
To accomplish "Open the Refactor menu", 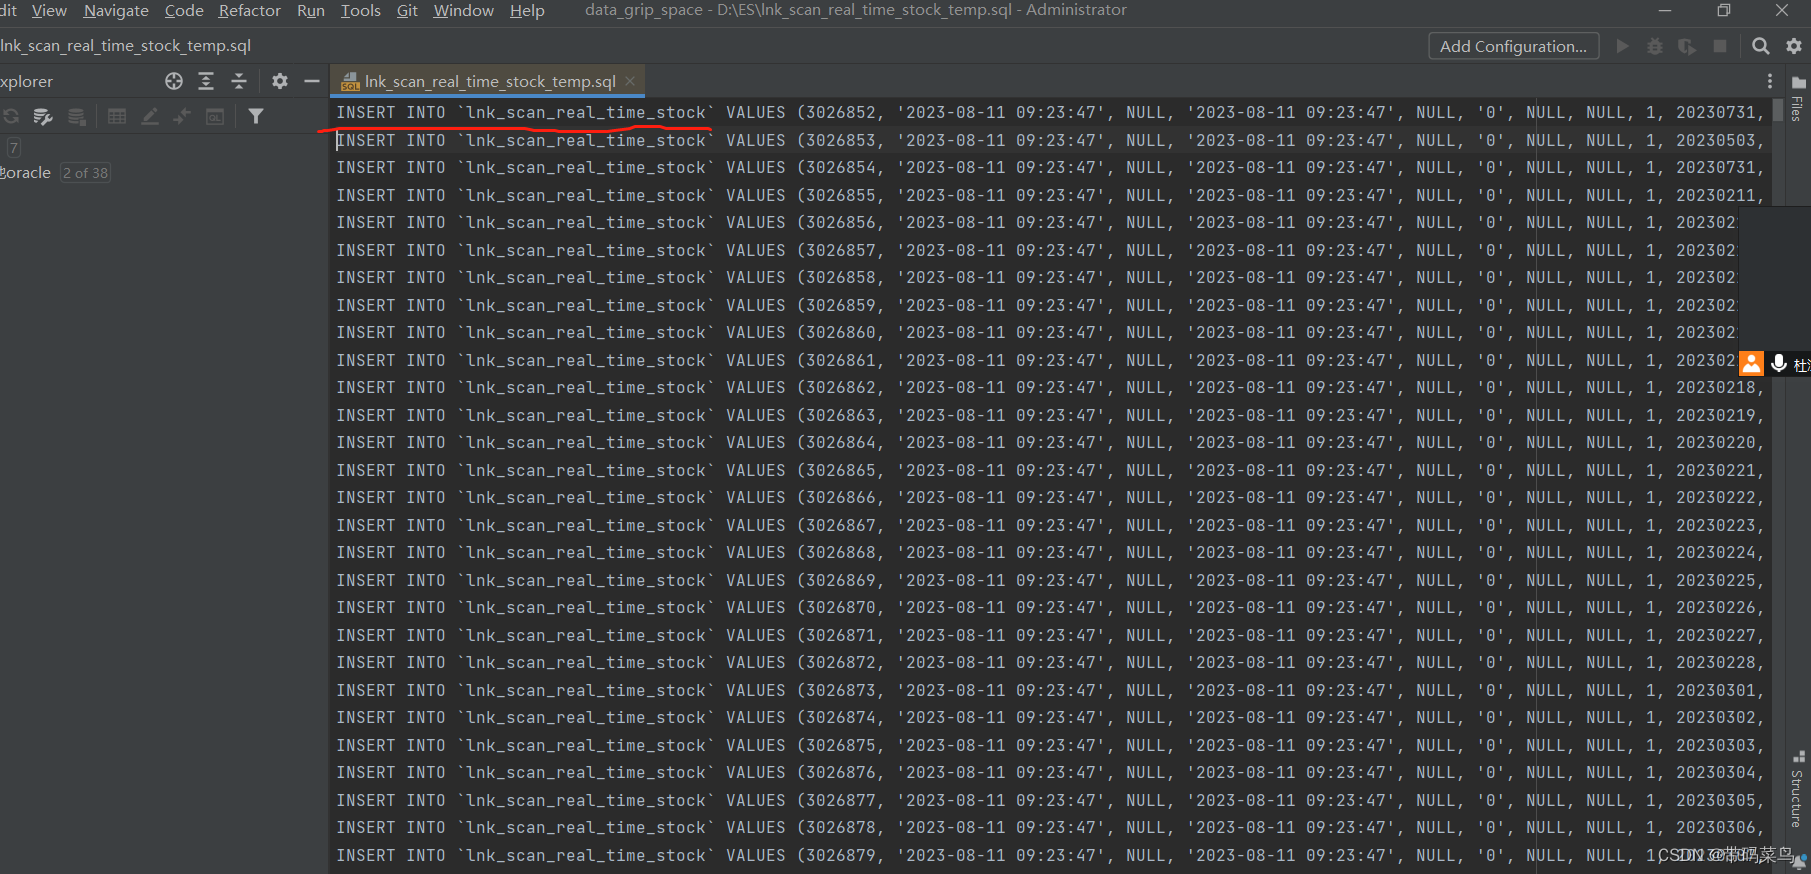I will tap(250, 10).
